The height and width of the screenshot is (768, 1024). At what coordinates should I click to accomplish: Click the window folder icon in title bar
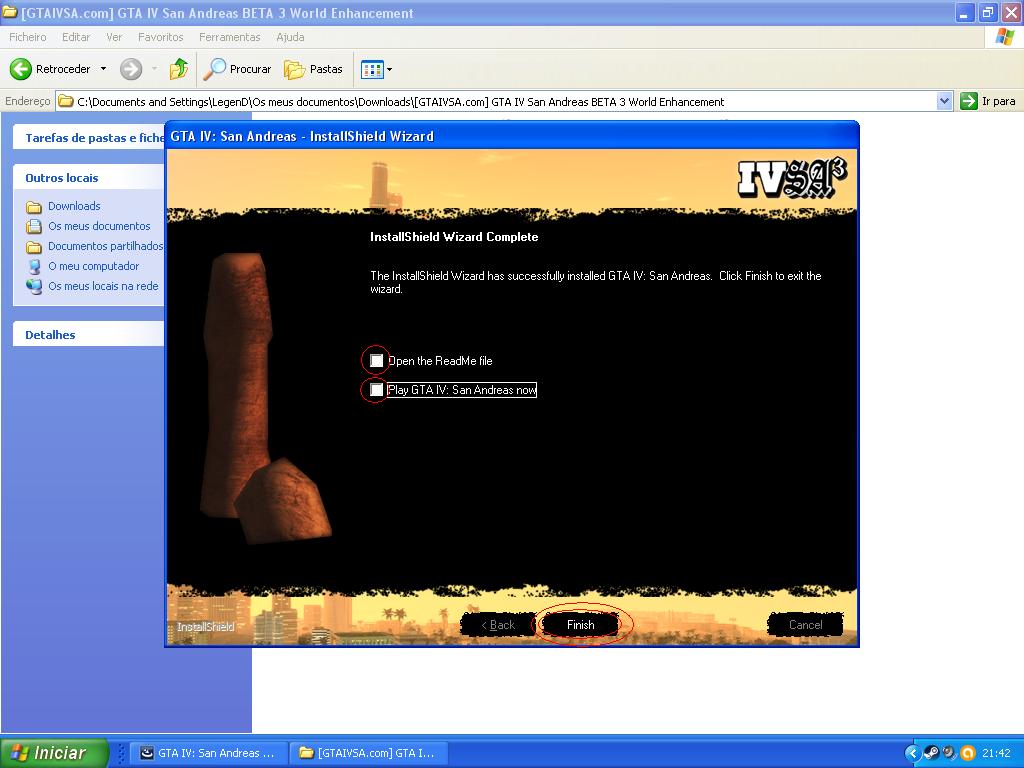pyautogui.click(x=9, y=12)
